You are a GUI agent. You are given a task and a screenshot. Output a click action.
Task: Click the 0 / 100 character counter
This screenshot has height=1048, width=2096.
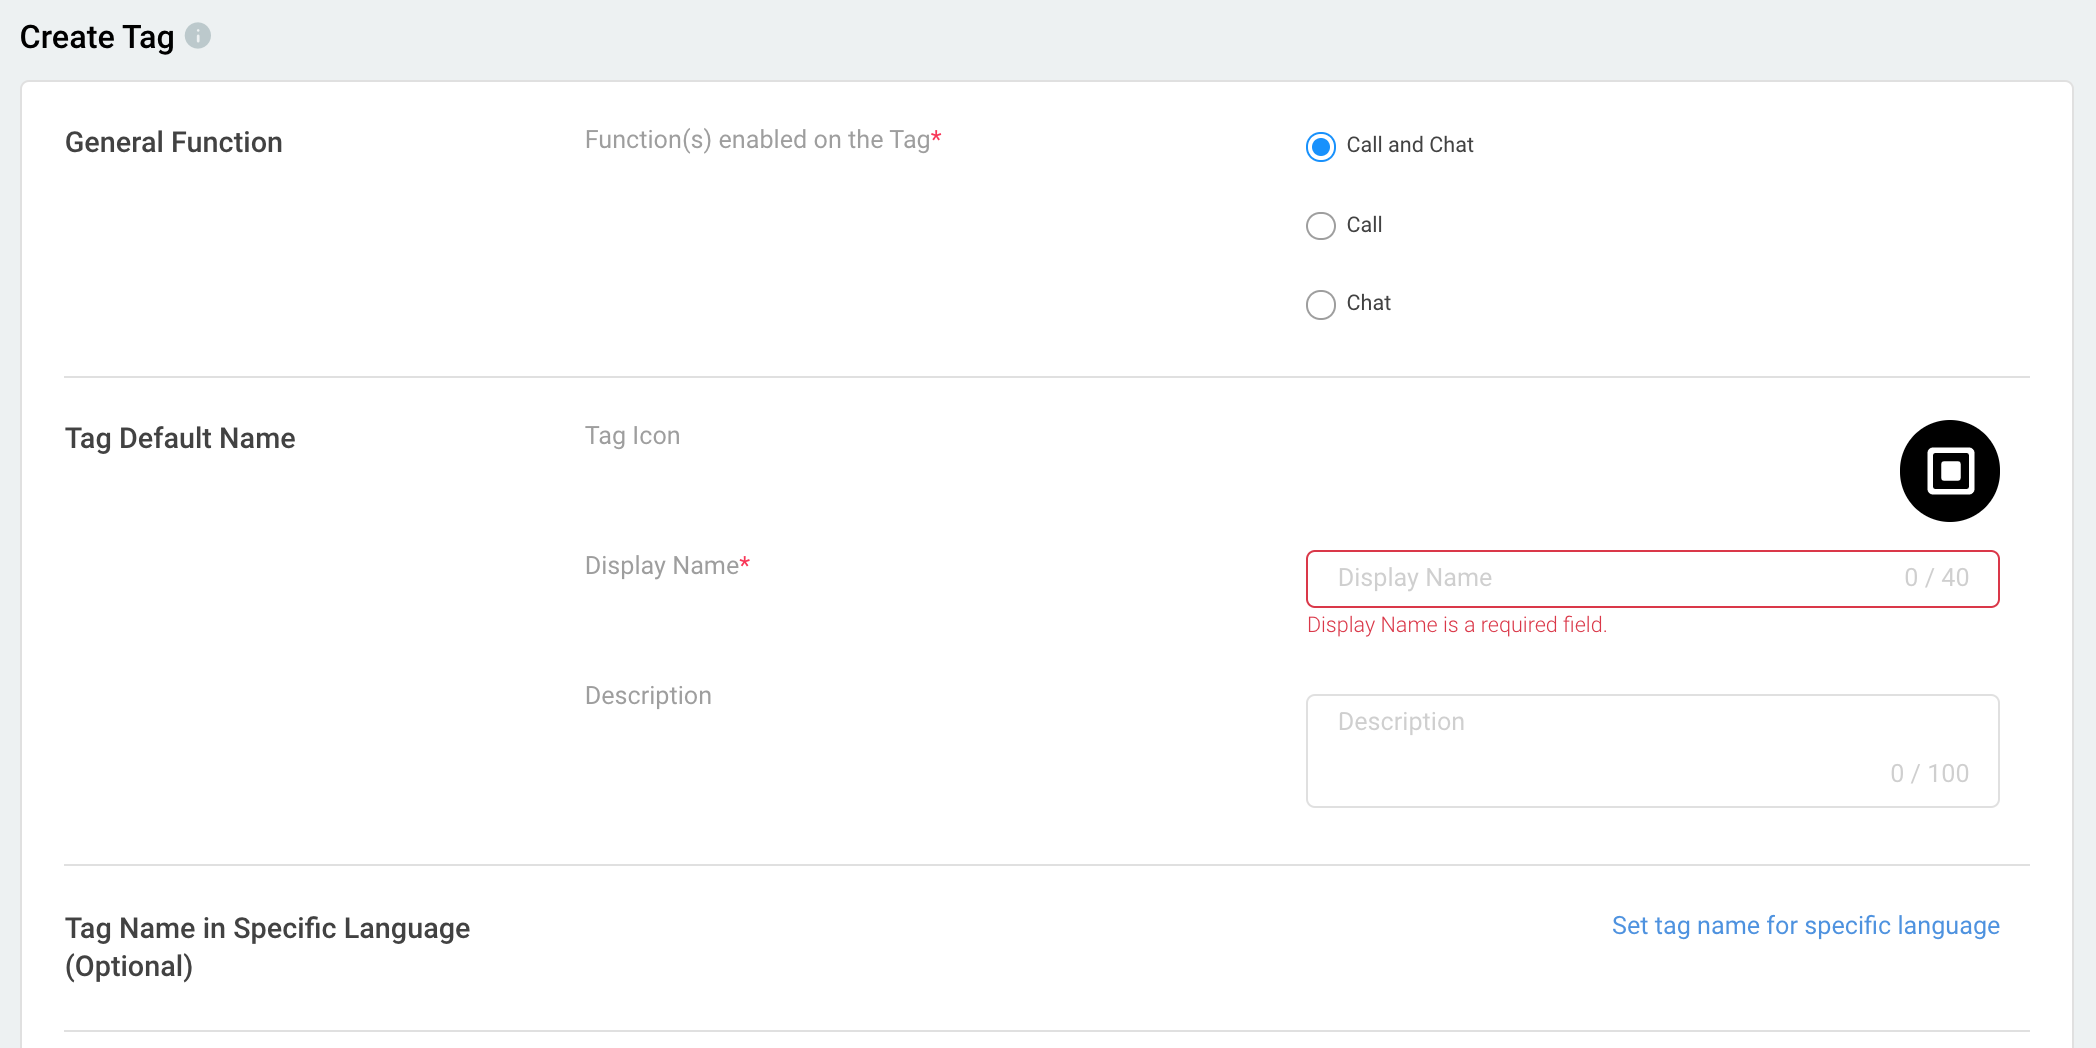[1929, 774]
